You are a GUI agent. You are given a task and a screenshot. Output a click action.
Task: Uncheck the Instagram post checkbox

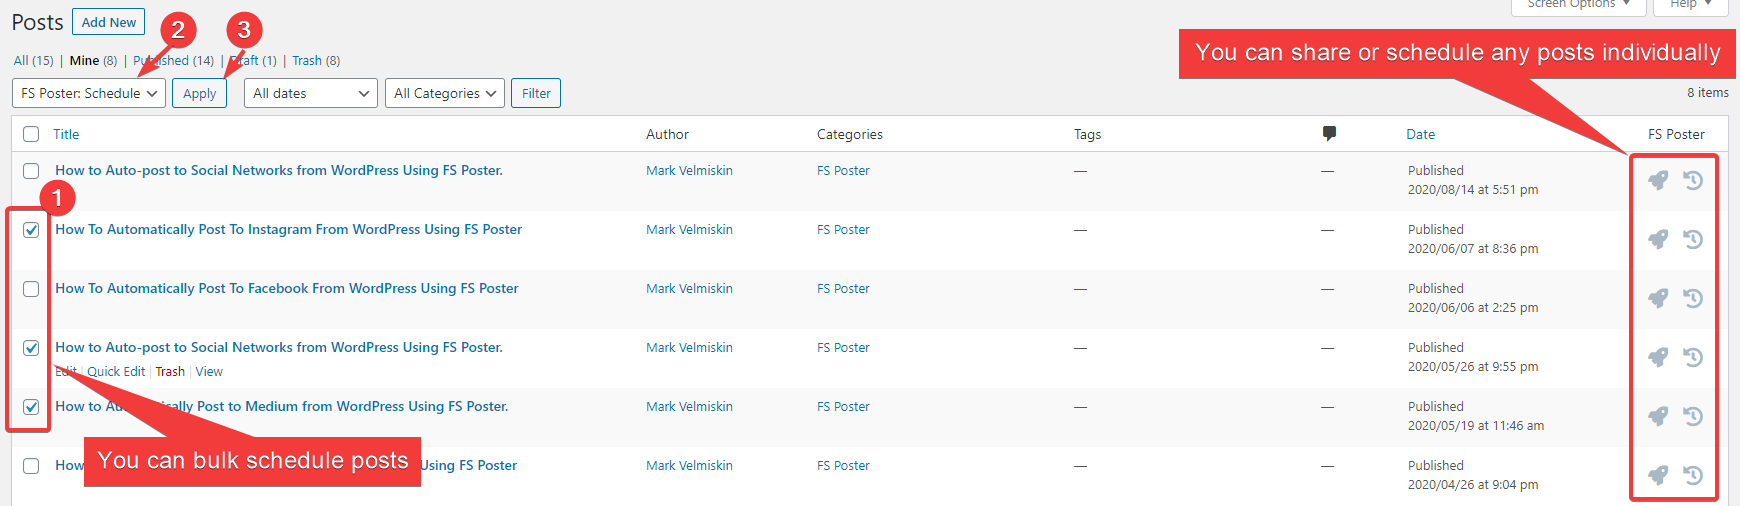click(31, 230)
